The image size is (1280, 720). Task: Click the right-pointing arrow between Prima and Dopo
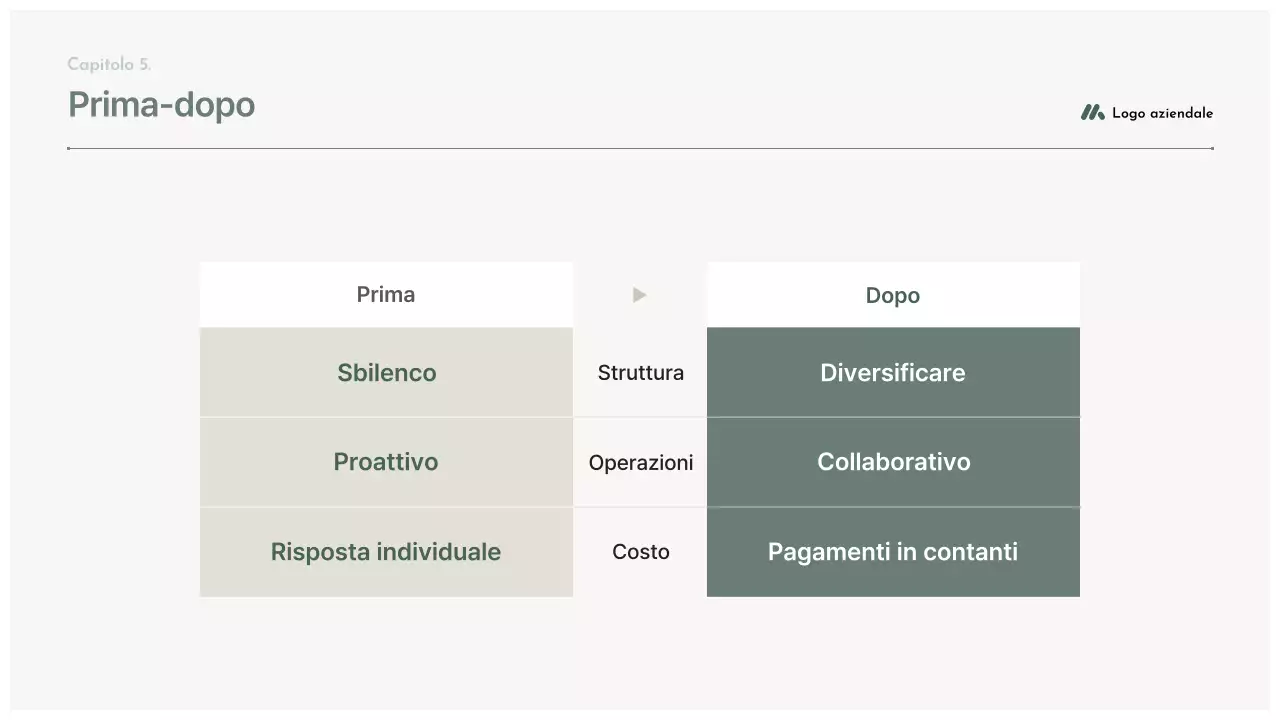coord(640,295)
